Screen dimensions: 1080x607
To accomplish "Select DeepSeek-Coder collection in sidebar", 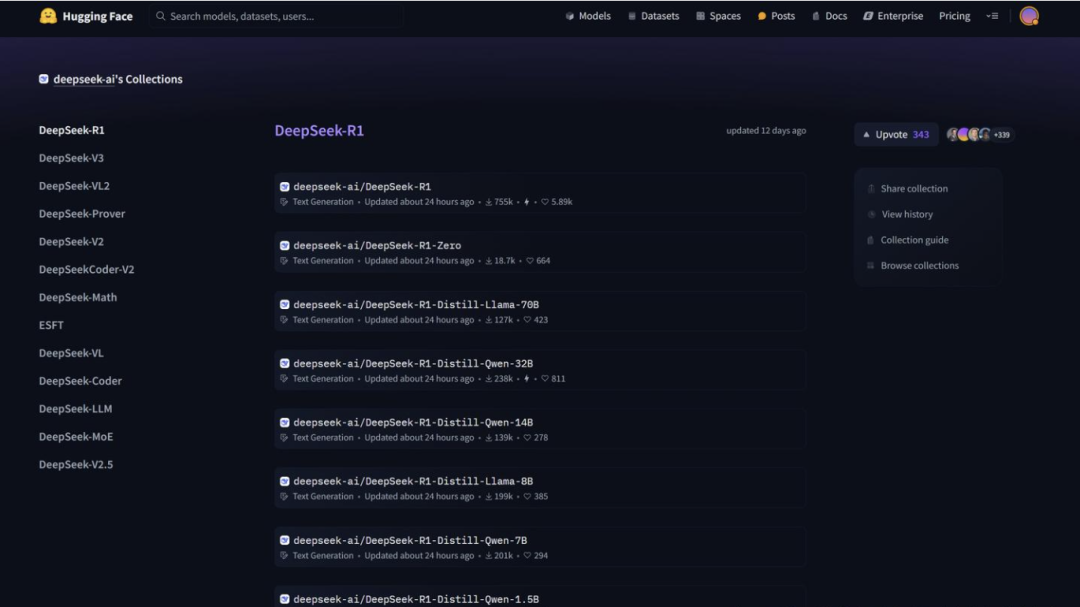I will point(80,381).
